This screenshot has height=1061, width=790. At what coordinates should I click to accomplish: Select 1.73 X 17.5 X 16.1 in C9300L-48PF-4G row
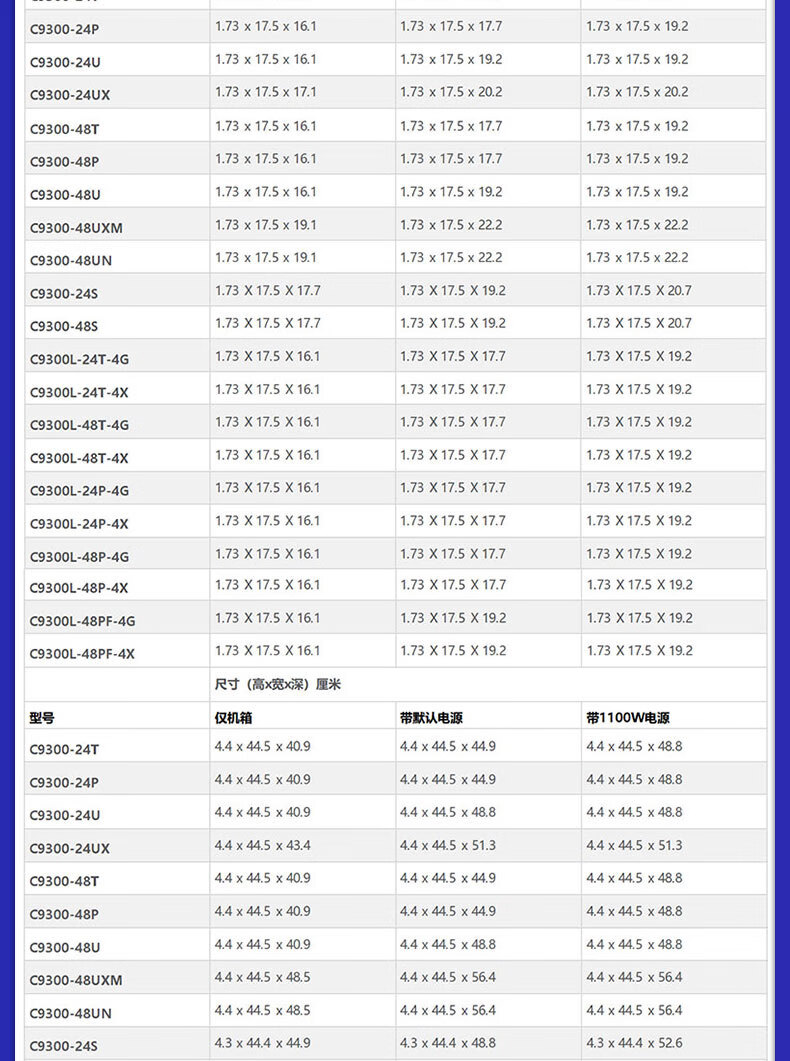[268, 618]
